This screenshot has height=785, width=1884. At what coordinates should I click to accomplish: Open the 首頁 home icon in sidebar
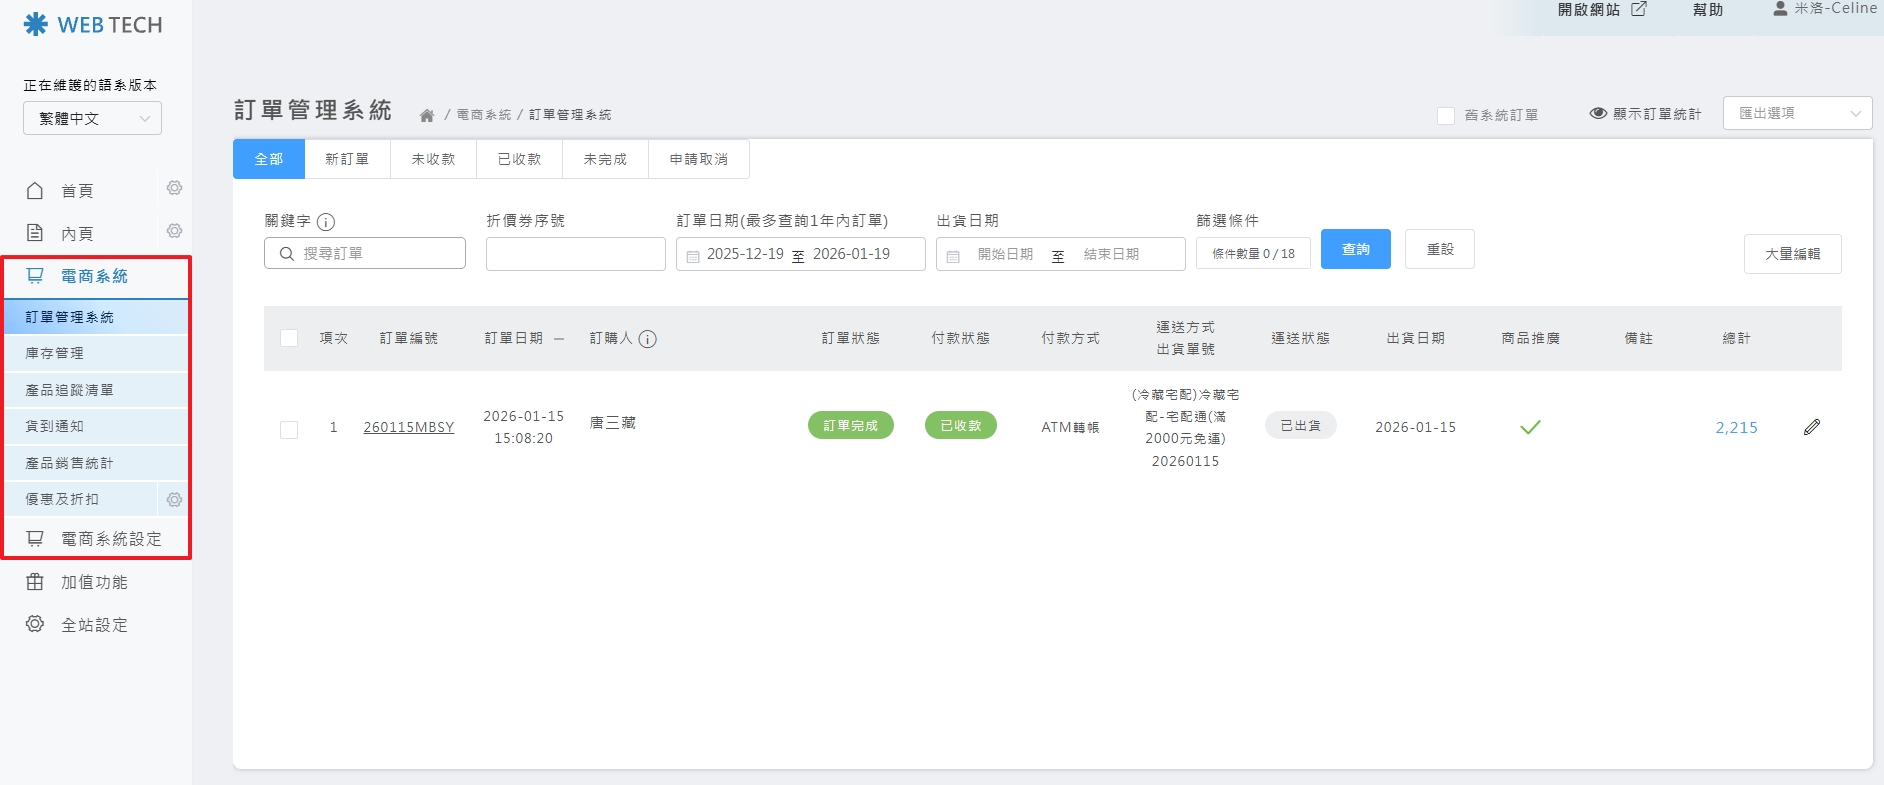coord(35,190)
